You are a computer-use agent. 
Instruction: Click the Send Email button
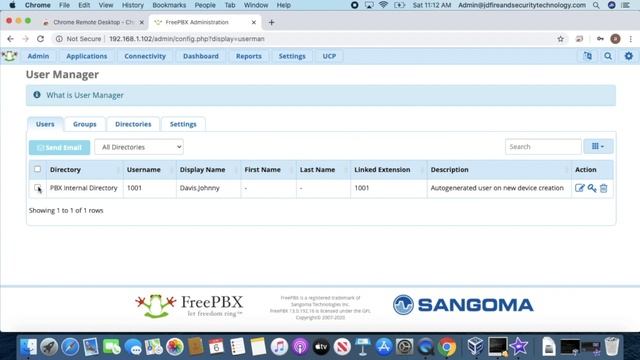(60, 147)
